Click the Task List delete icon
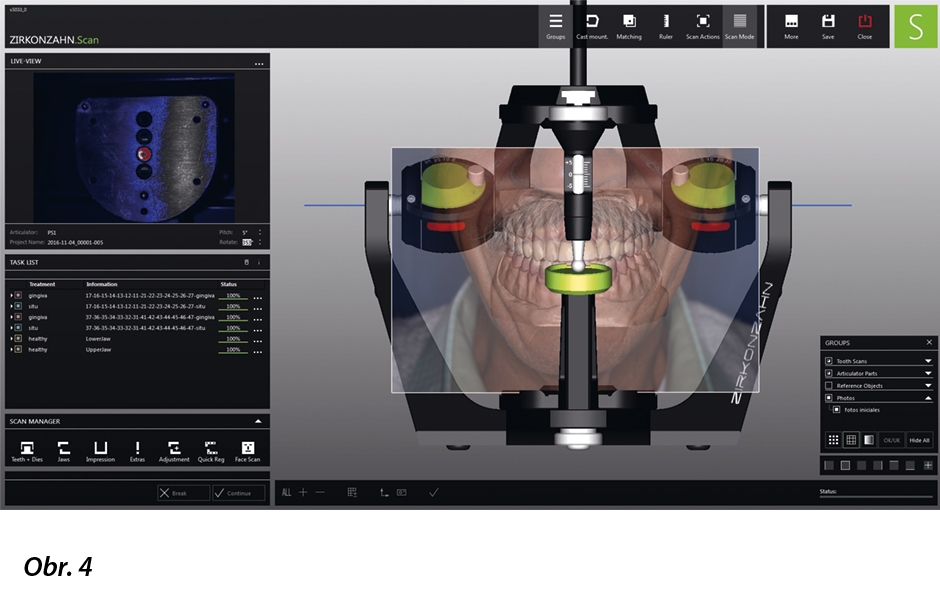The width and height of the screenshot is (940, 600). click(246, 262)
